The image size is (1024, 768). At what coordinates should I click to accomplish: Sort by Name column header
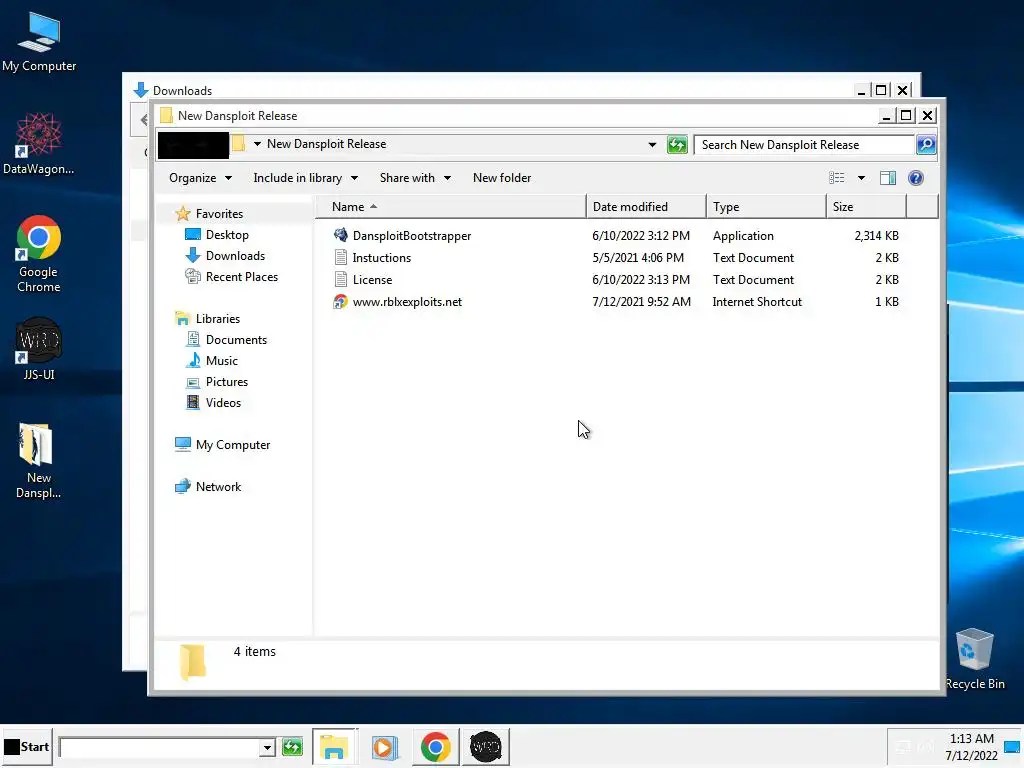pos(451,206)
